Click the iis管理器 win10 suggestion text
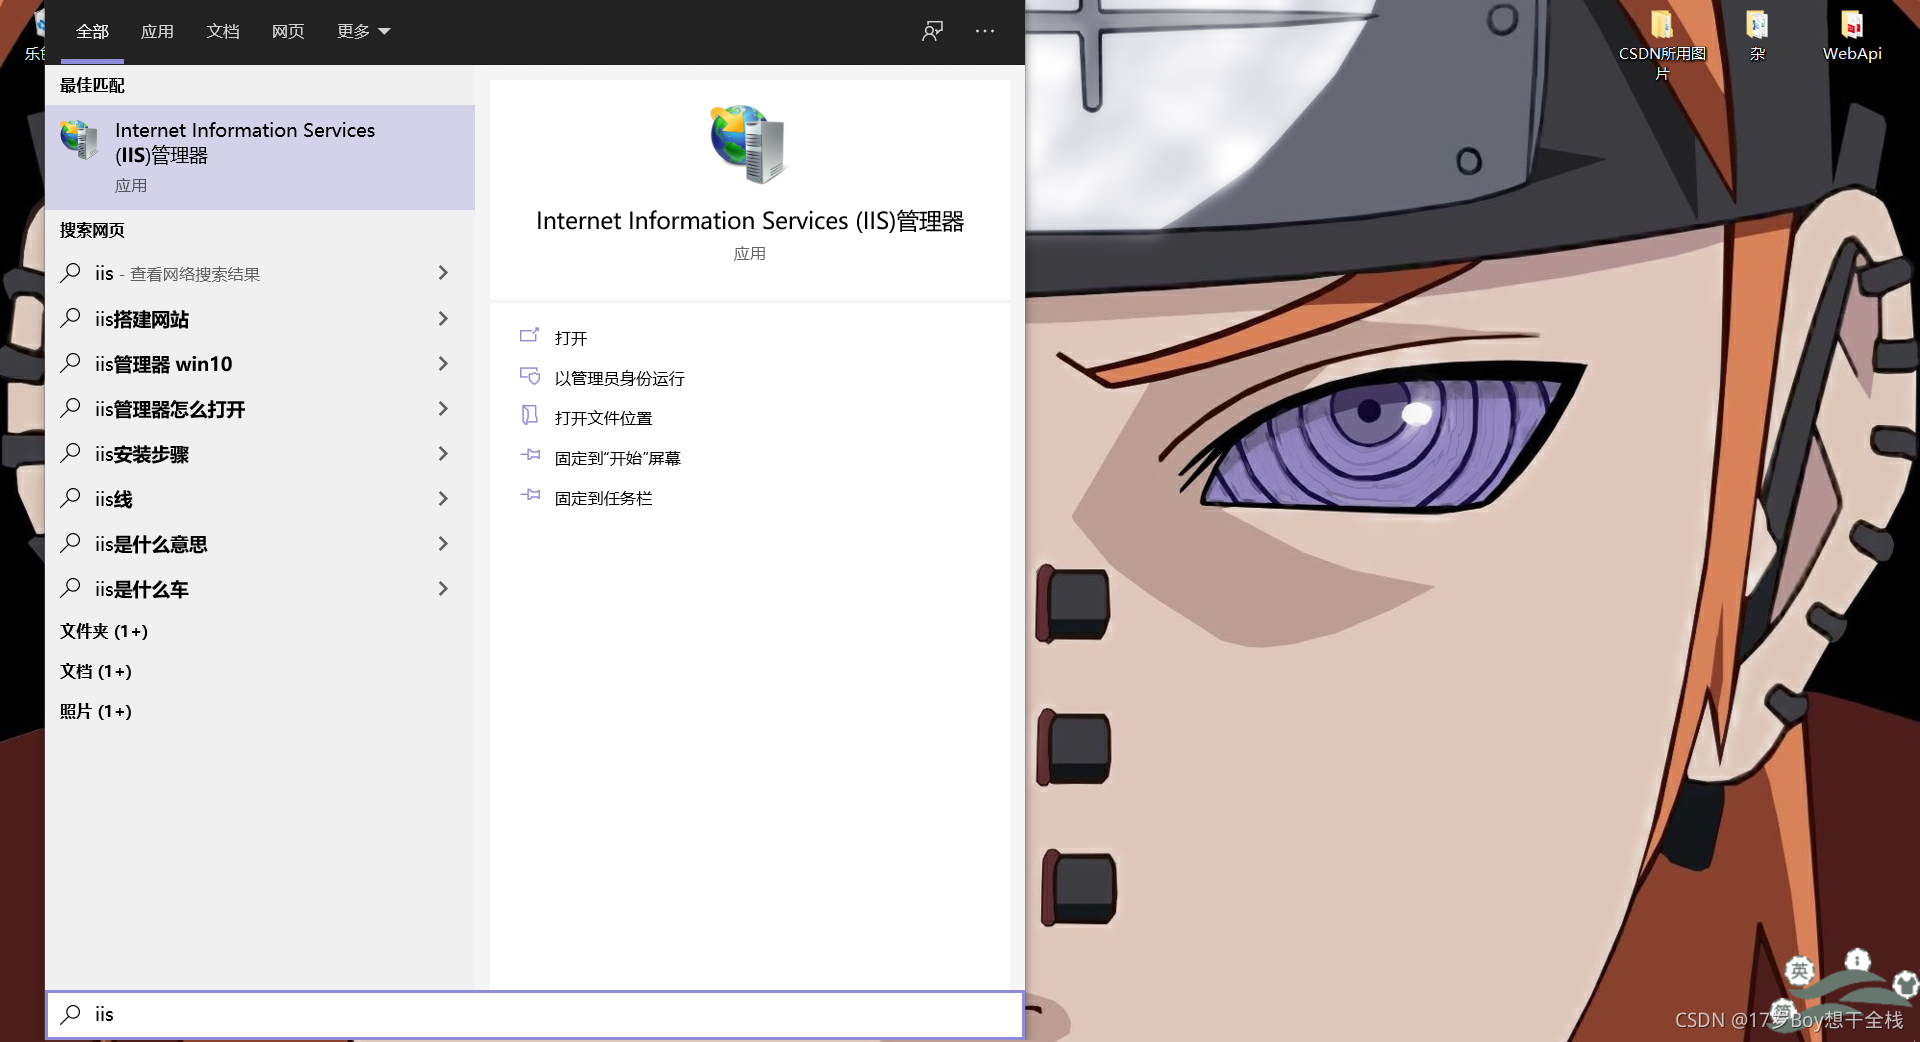Image resolution: width=1920 pixels, height=1042 pixels. point(164,364)
